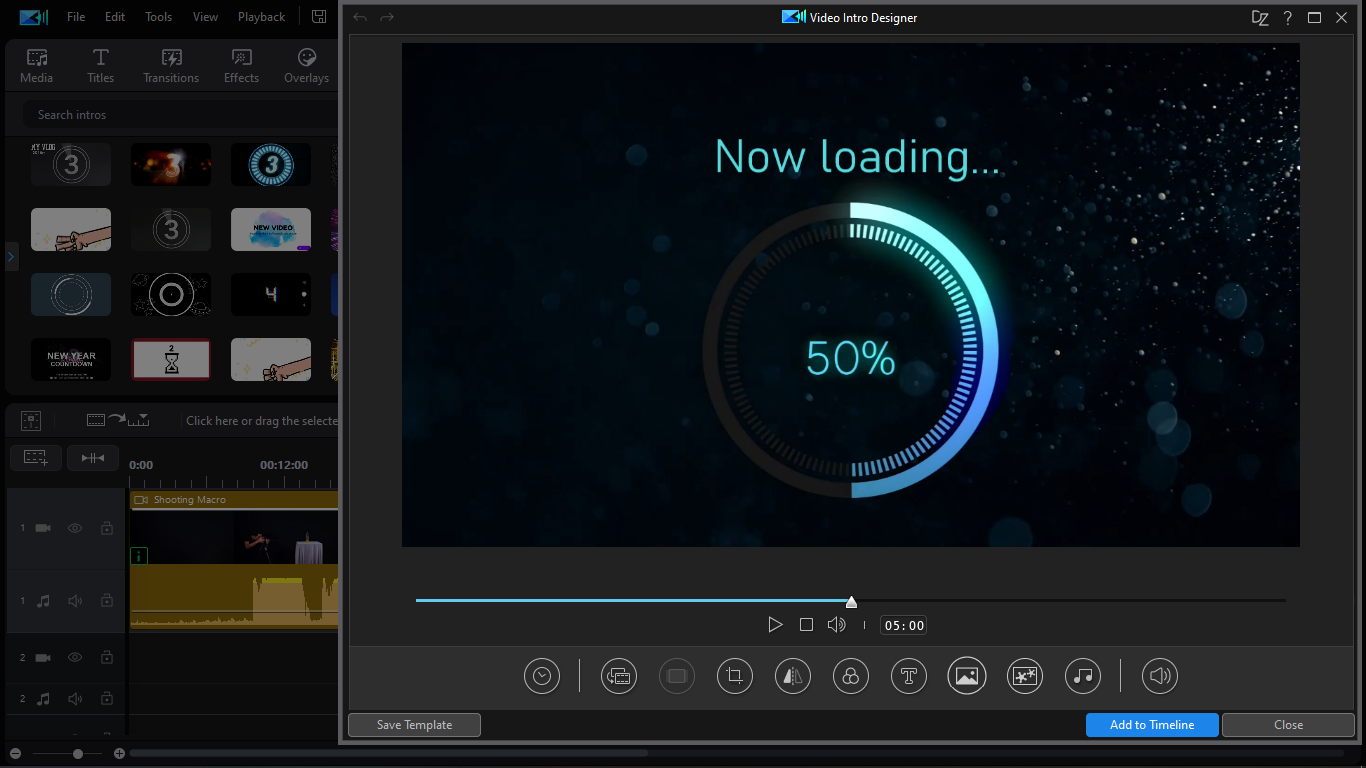This screenshot has width=1366, height=768.
Task: Play the intro preview
Action: click(775, 625)
